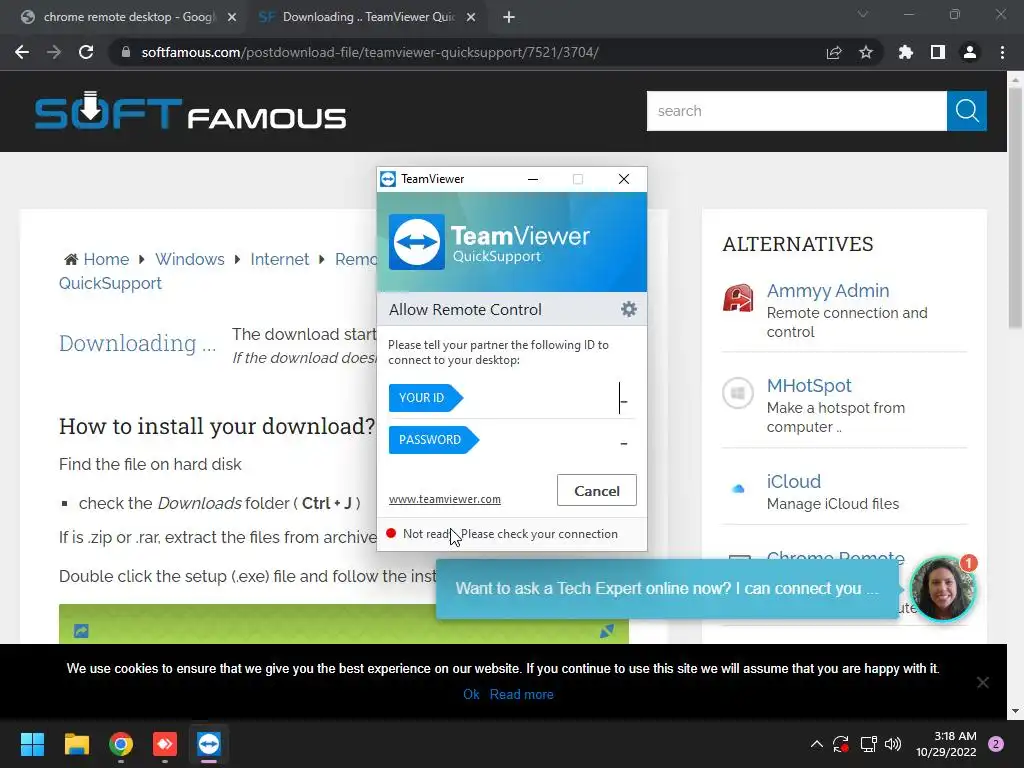Open the MHotSpot icon
This screenshot has height=768, width=1024.
[738, 393]
